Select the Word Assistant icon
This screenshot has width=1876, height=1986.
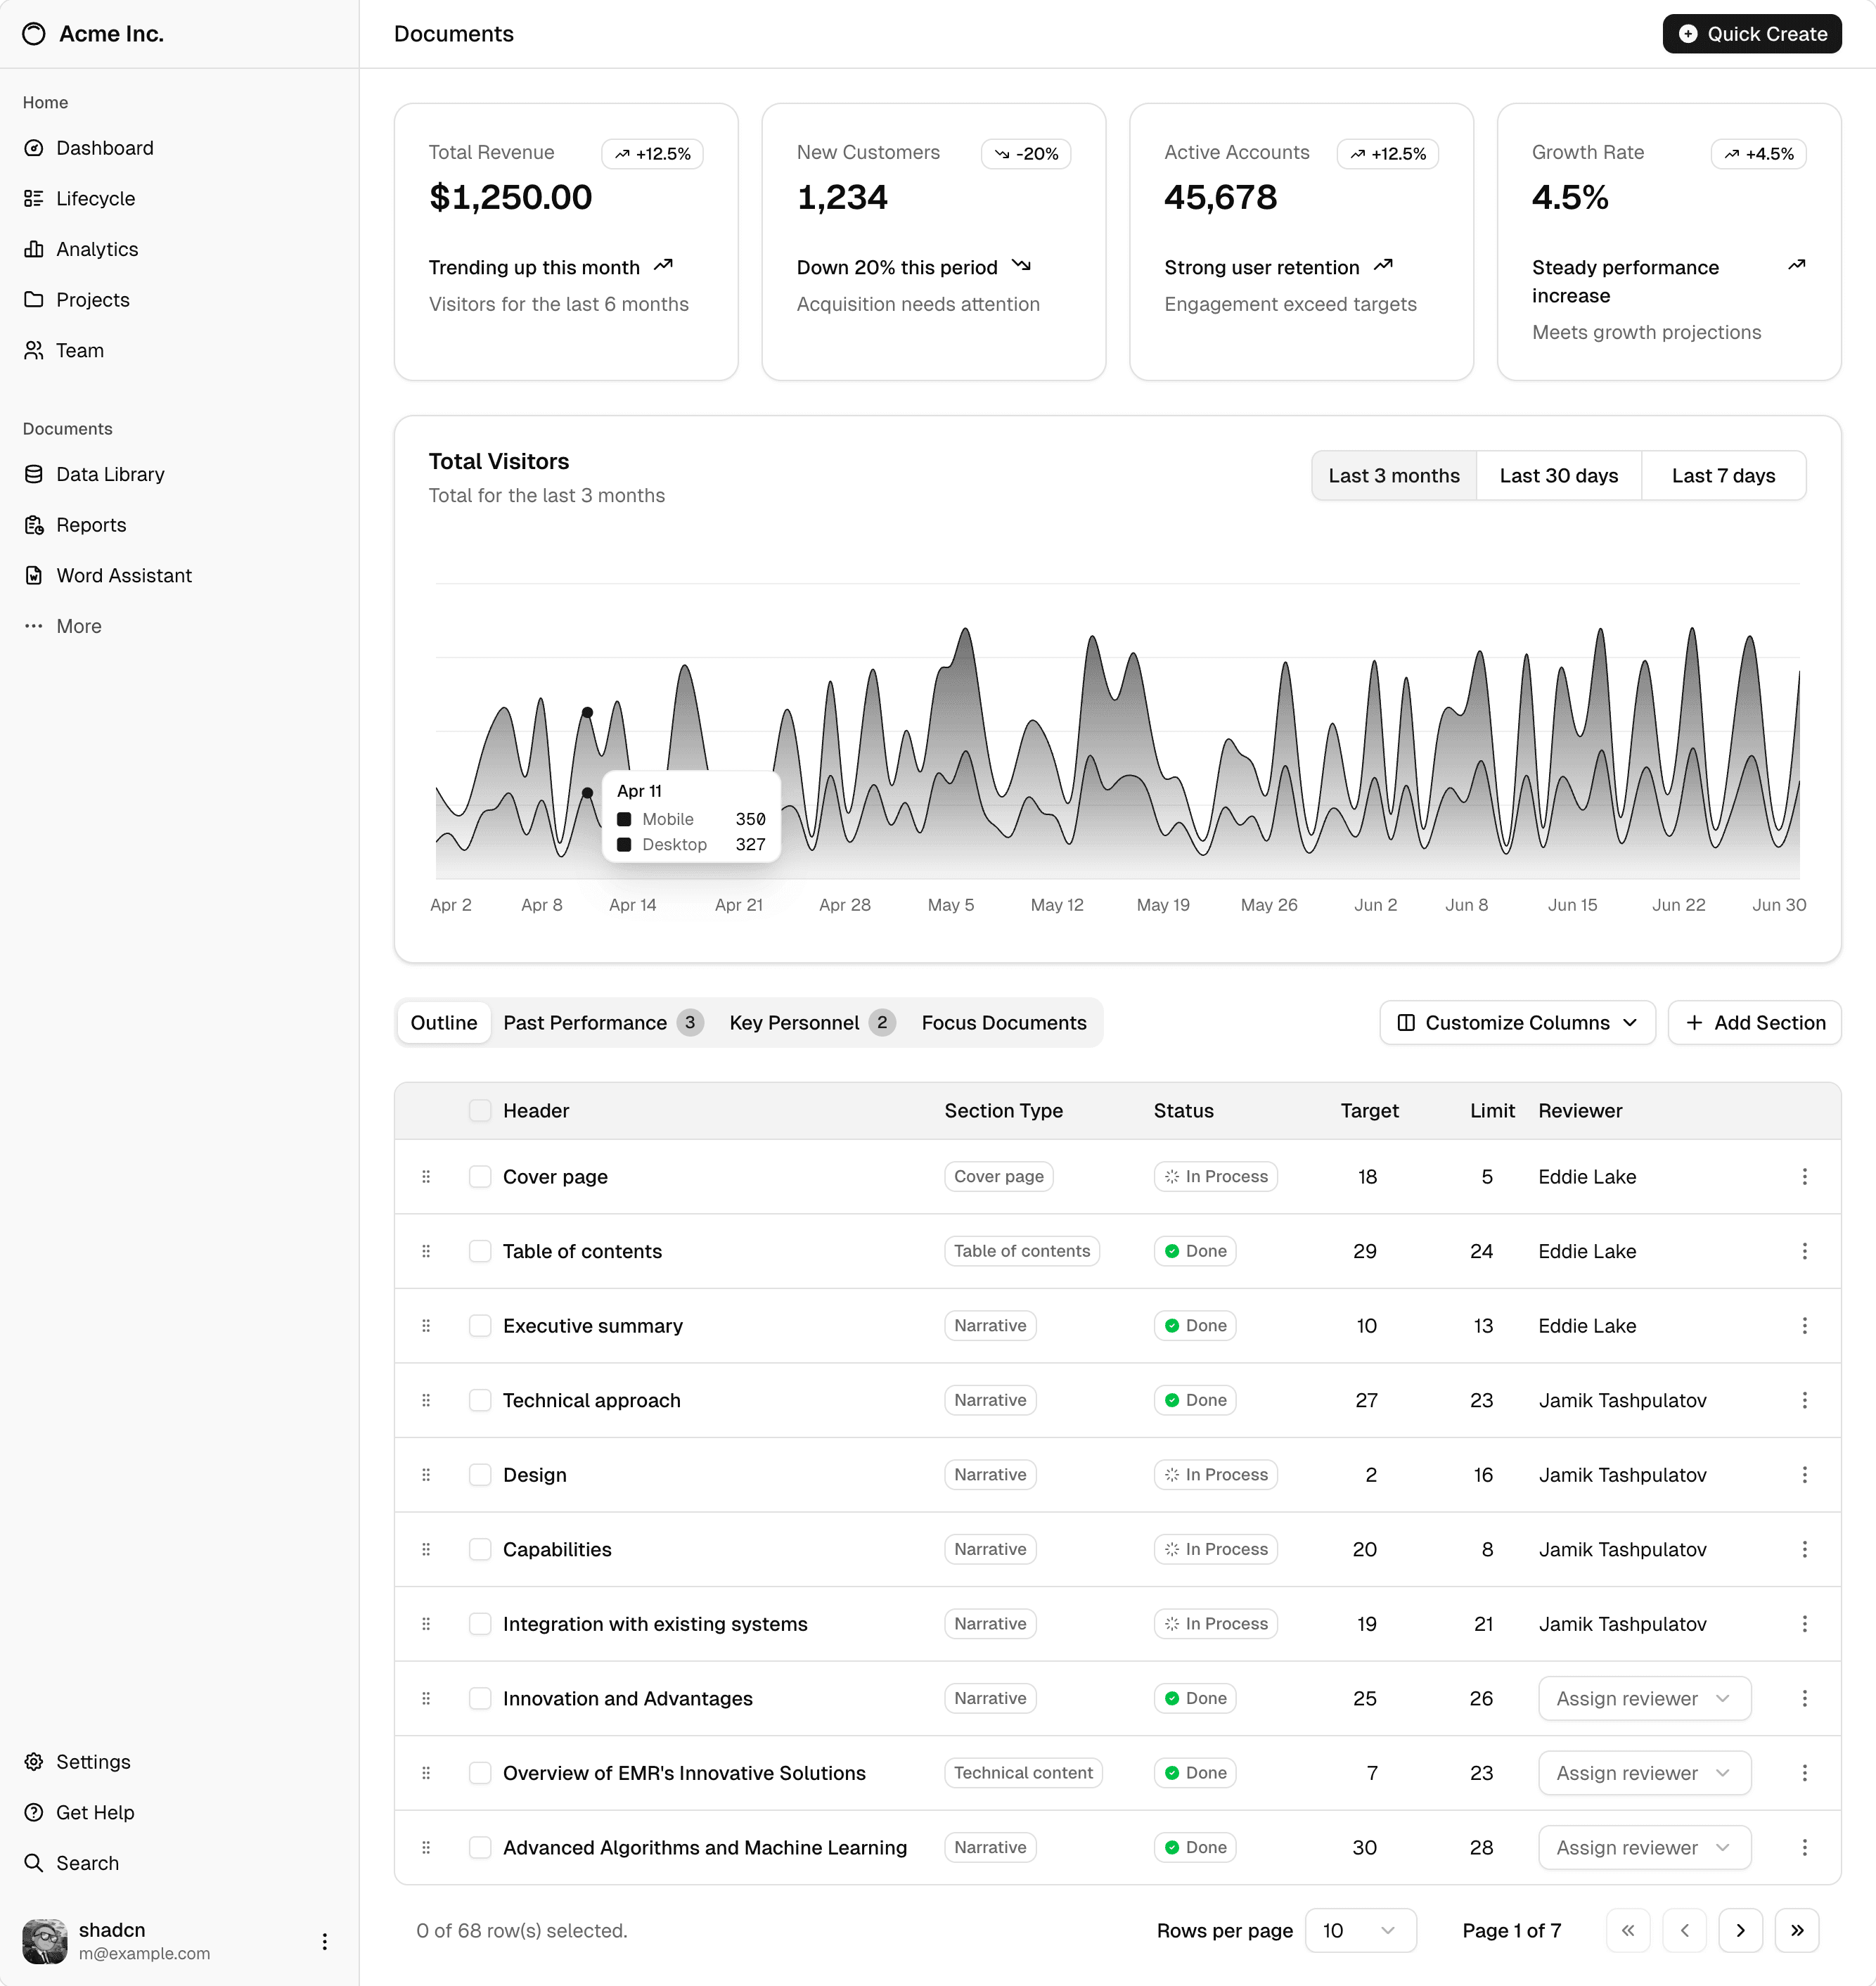[x=34, y=575]
